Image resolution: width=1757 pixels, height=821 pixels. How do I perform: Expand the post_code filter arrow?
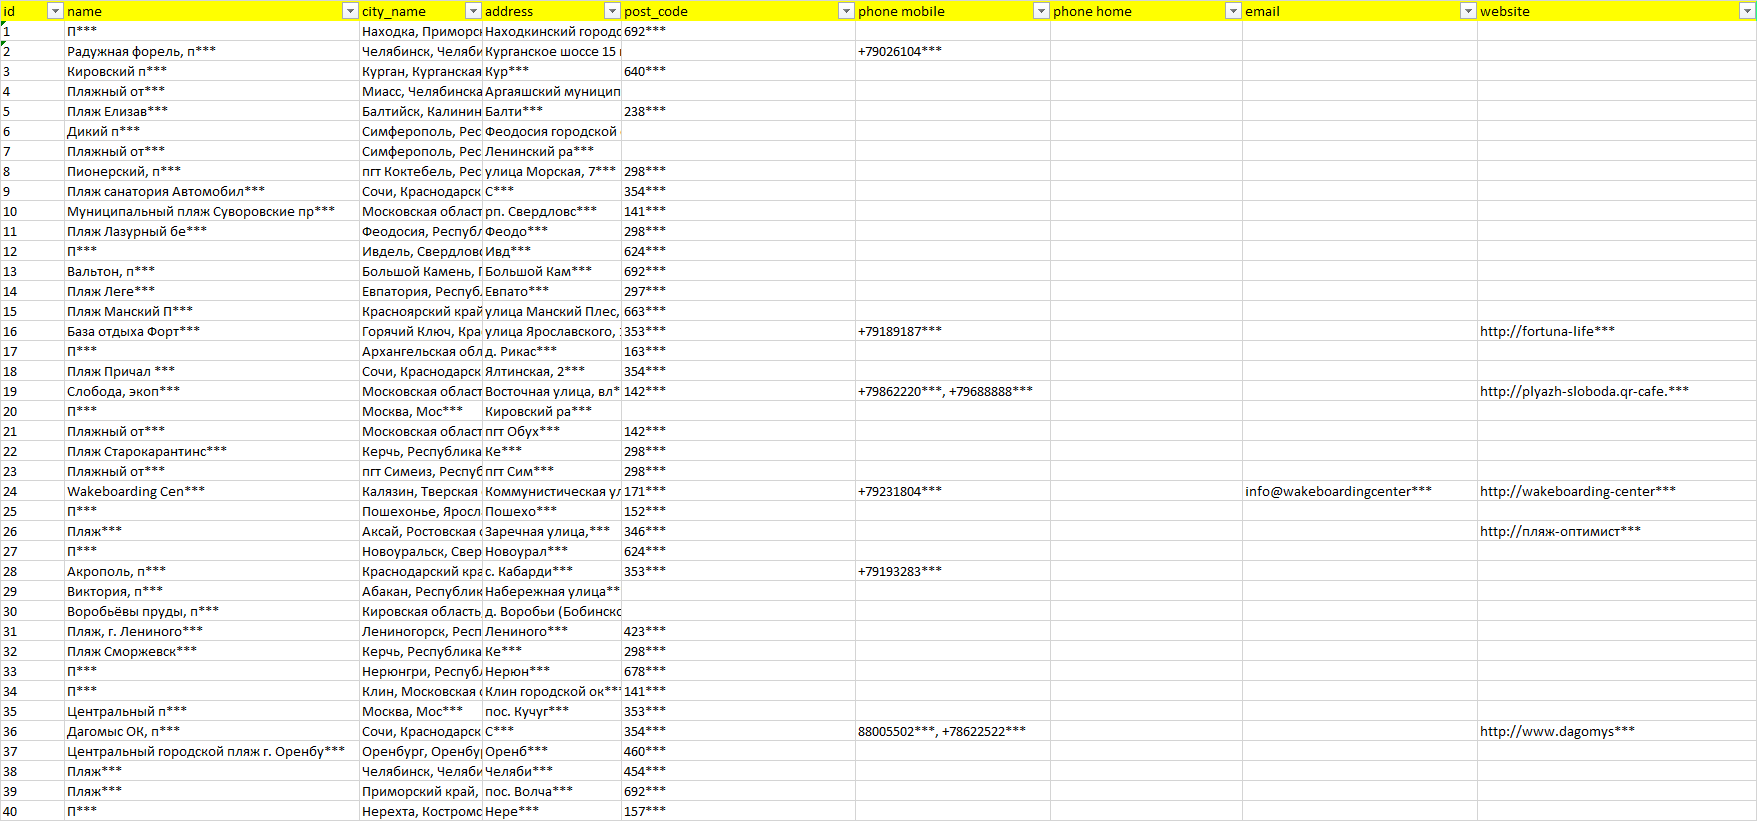[x=846, y=11]
